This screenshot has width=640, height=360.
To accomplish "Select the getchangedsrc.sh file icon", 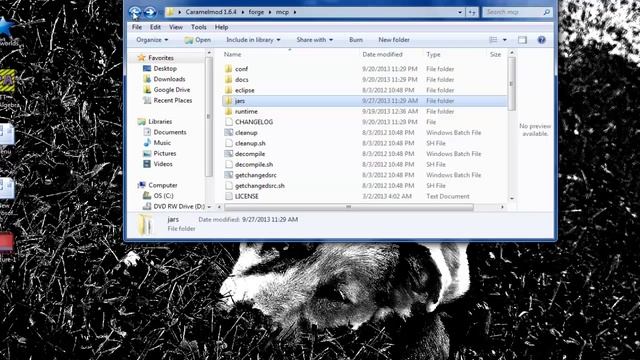I will [x=229, y=186].
